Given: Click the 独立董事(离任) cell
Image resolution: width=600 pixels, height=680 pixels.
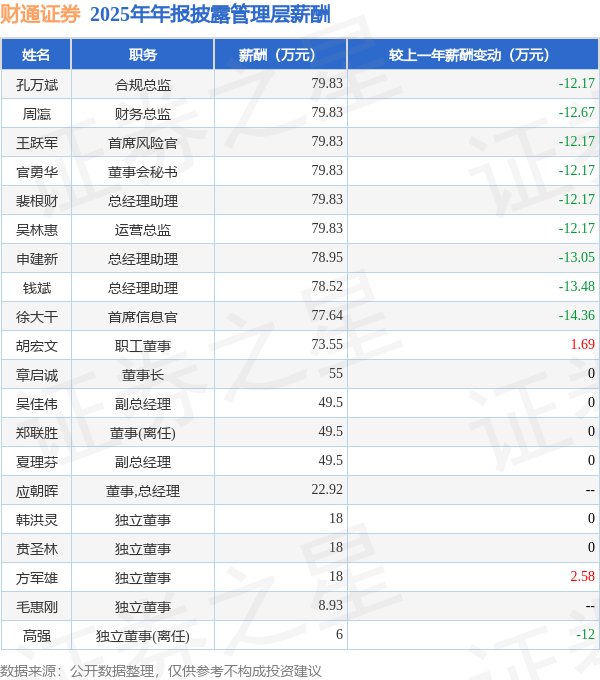Looking at the screenshot, I should pos(143,636).
